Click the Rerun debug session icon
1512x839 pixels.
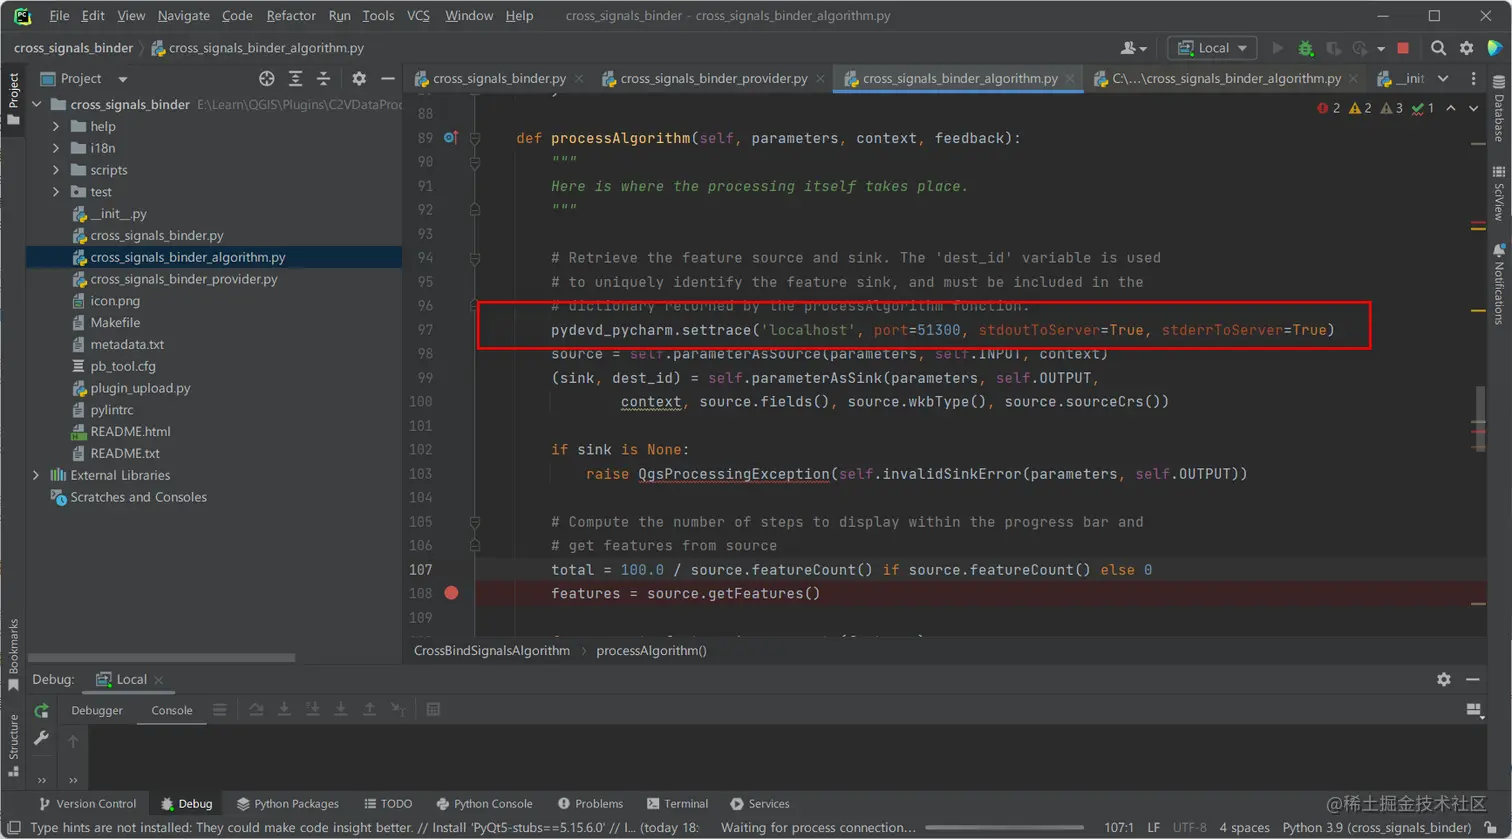[x=41, y=710]
